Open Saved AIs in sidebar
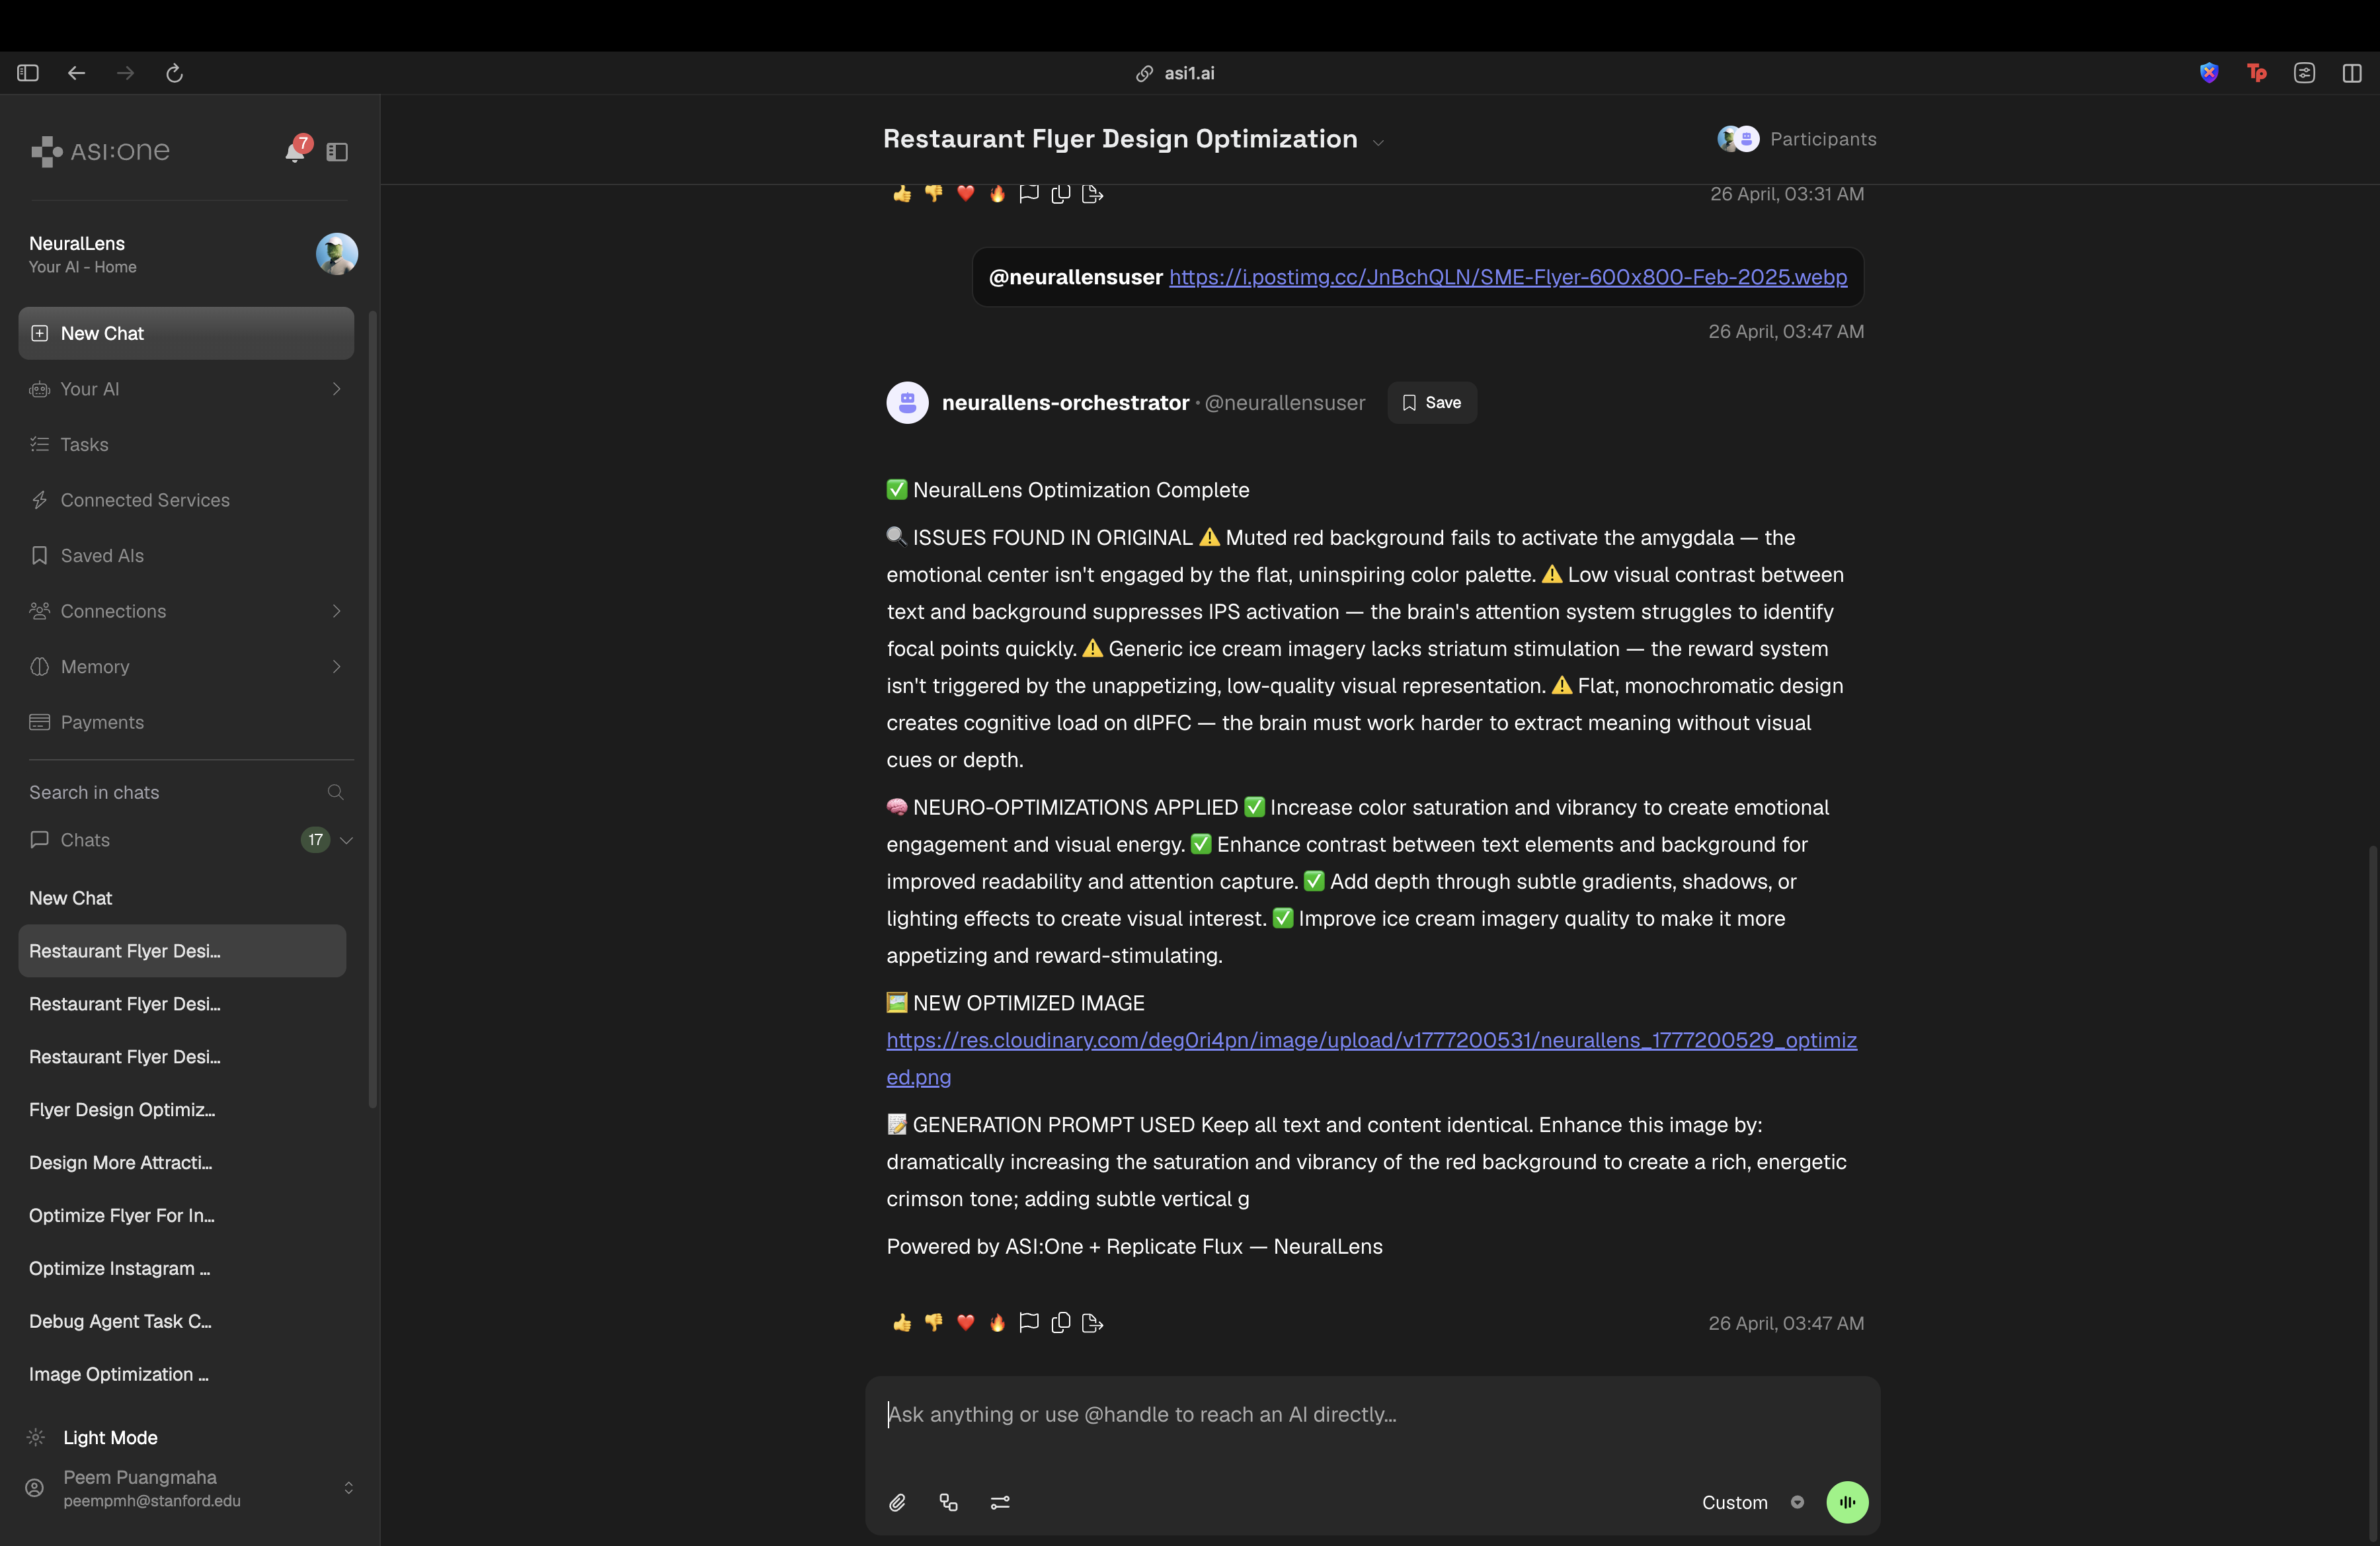Image resolution: width=2380 pixels, height=1546 pixels. (102, 555)
